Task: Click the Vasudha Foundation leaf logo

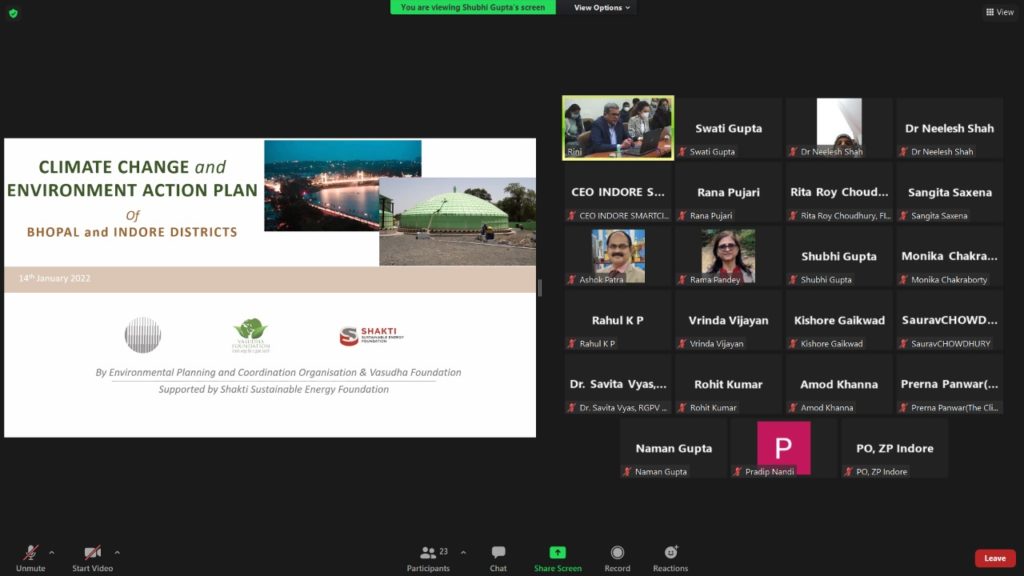Action: [251, 336]
